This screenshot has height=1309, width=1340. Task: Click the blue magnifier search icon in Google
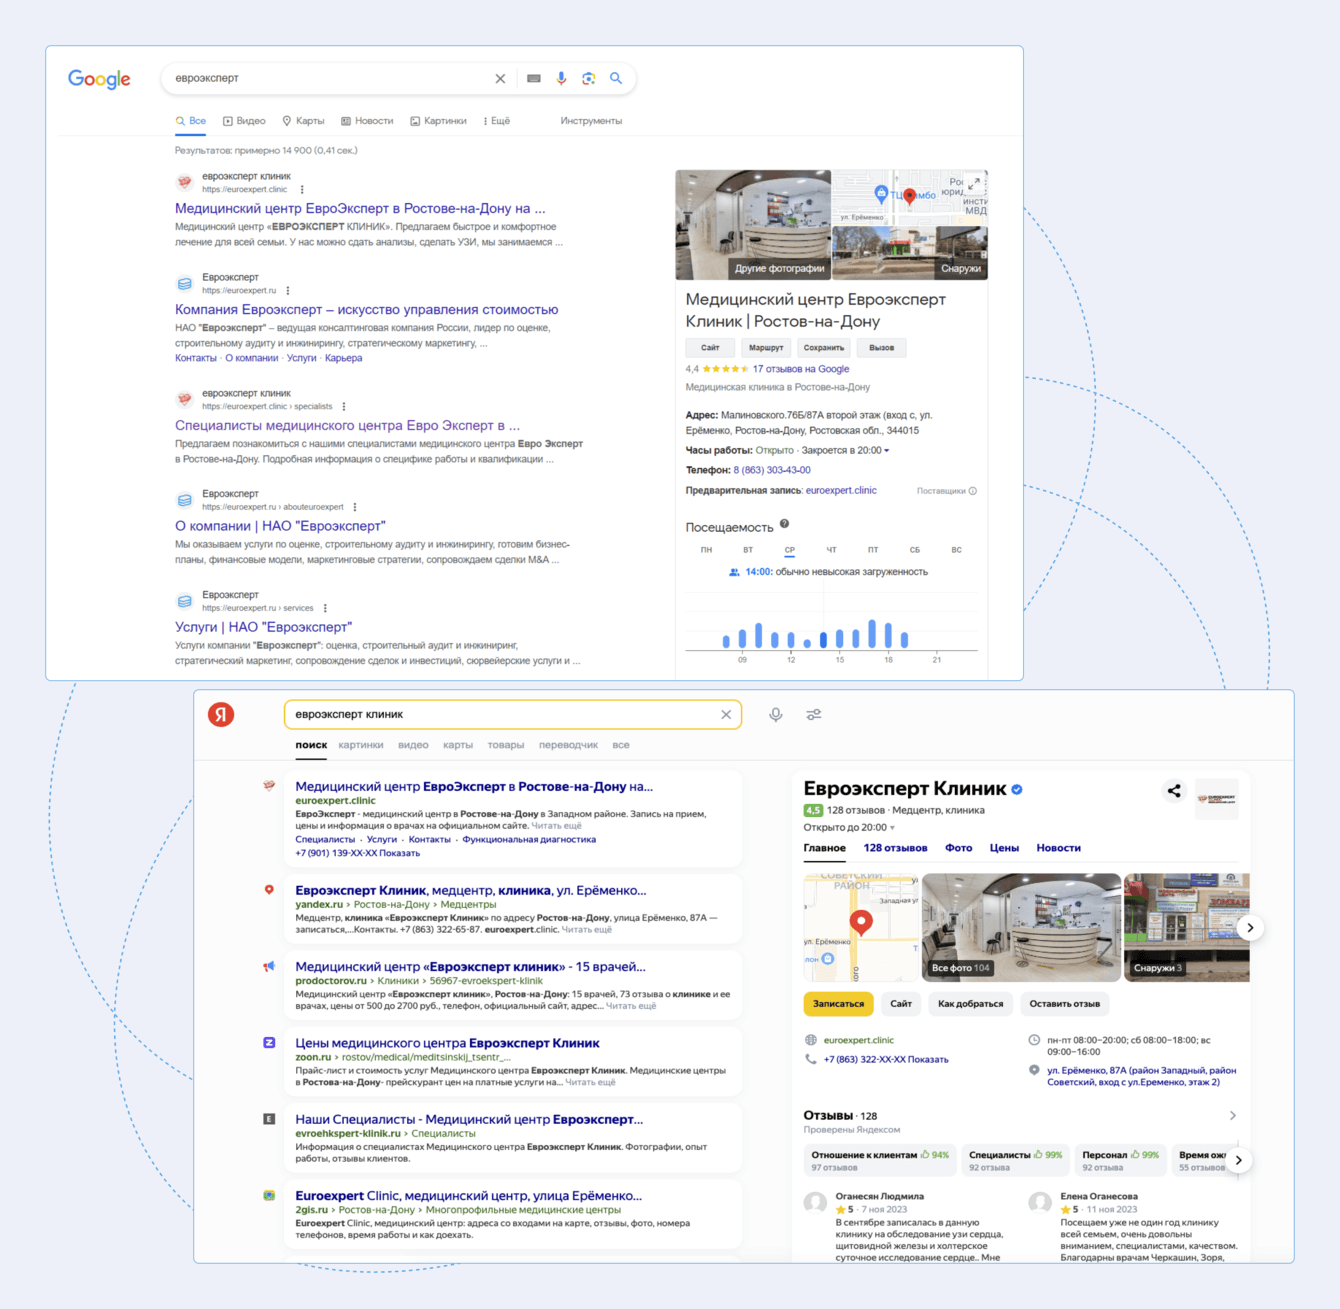pos(616,78)
